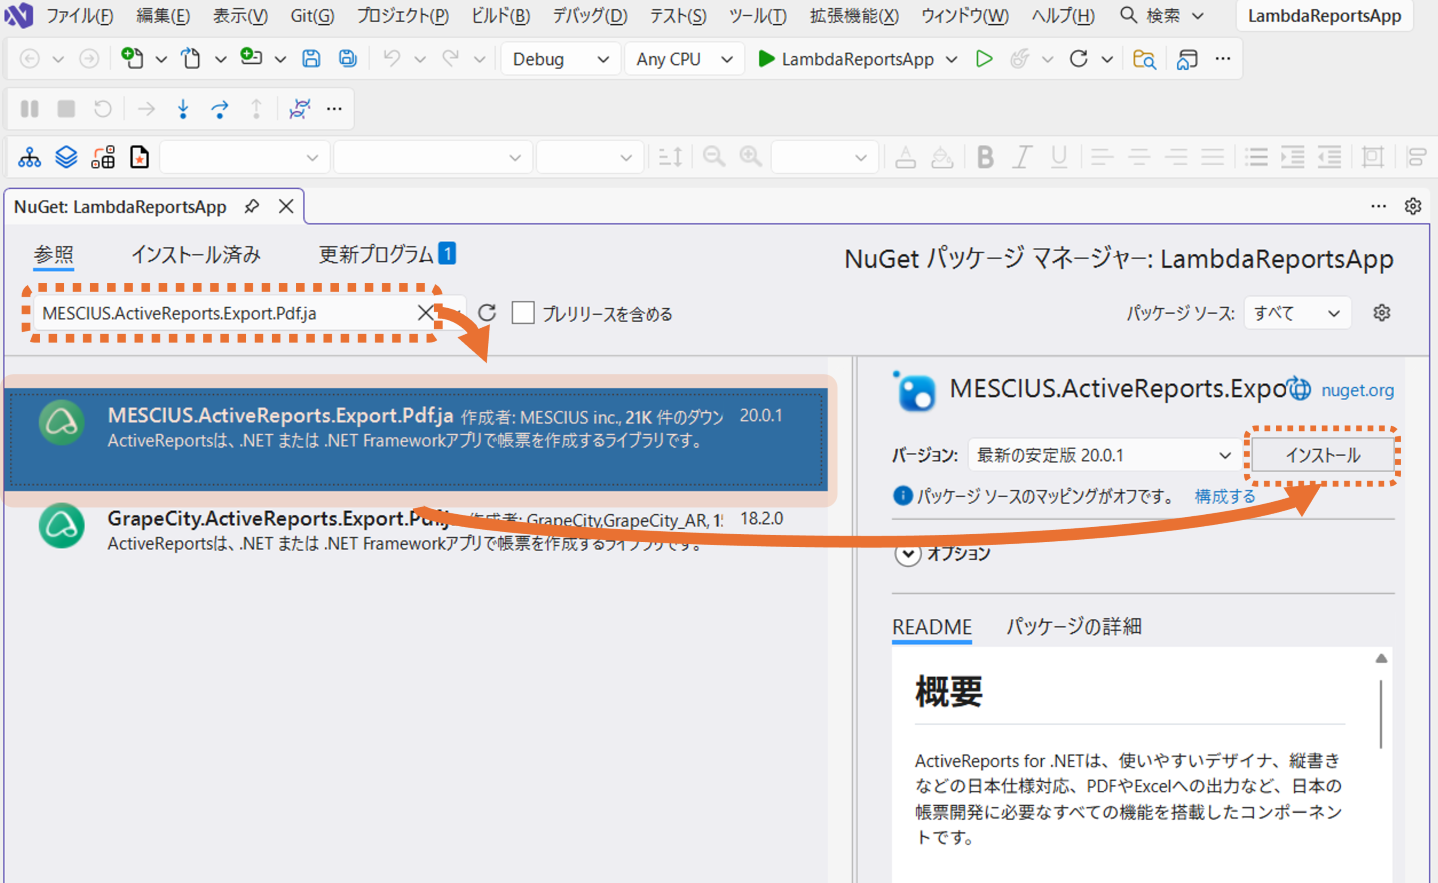Open the ファイル(F) menu

80,16
